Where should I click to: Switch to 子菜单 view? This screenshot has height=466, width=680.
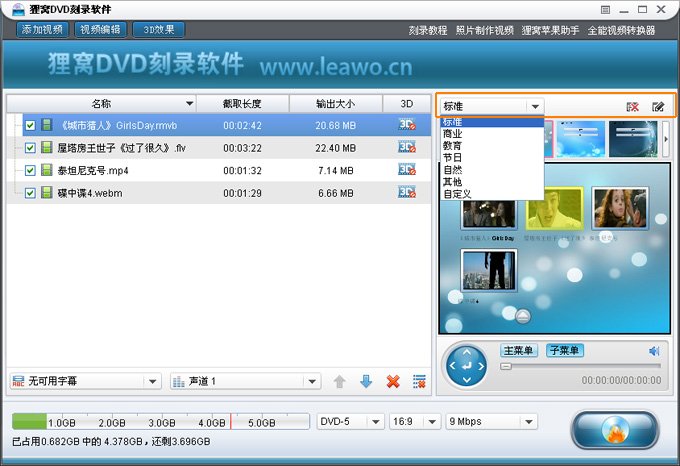565,350
